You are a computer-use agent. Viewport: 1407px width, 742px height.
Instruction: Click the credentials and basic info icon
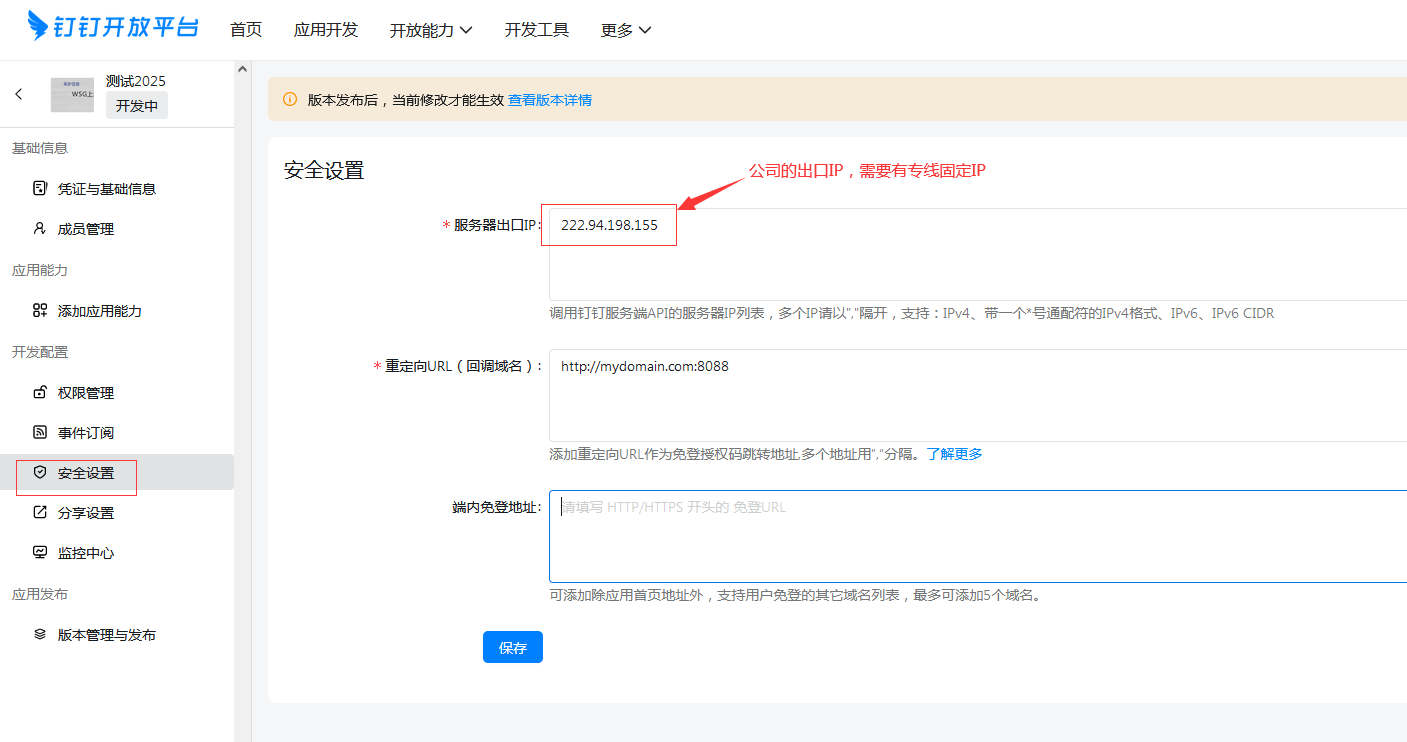tap(40, 188)
